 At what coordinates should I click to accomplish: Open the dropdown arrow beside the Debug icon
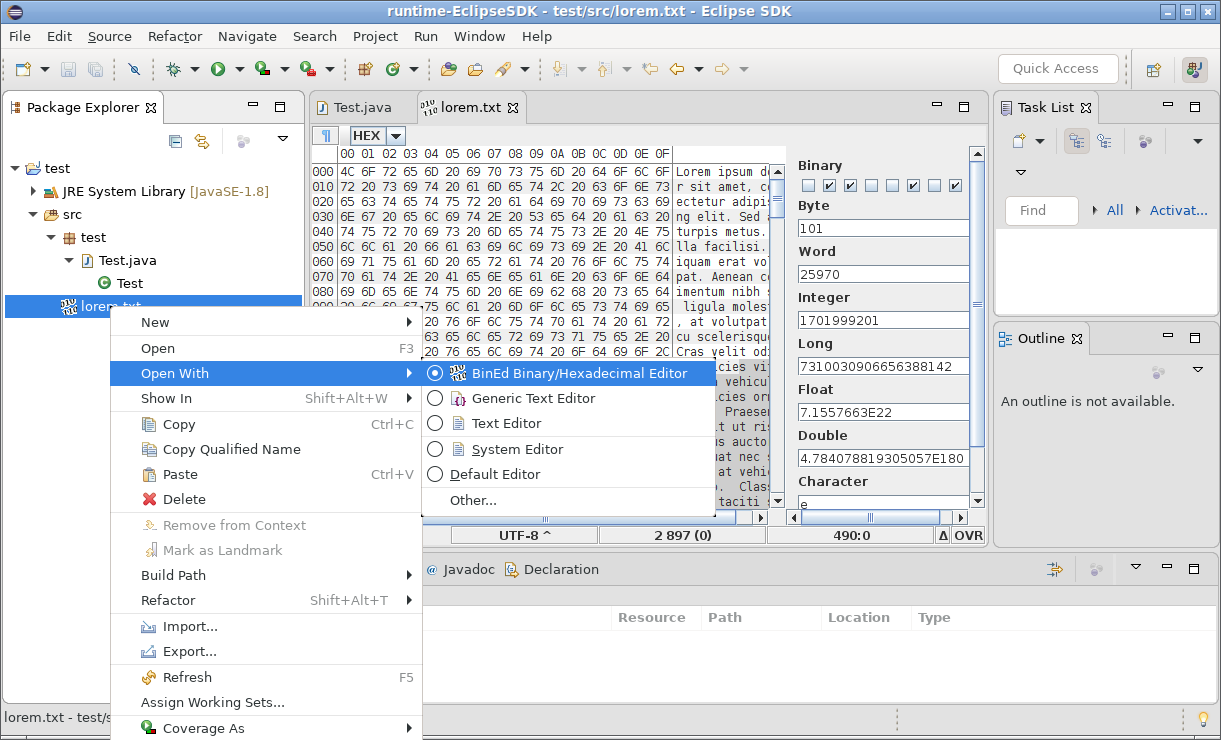click(195, 69)
